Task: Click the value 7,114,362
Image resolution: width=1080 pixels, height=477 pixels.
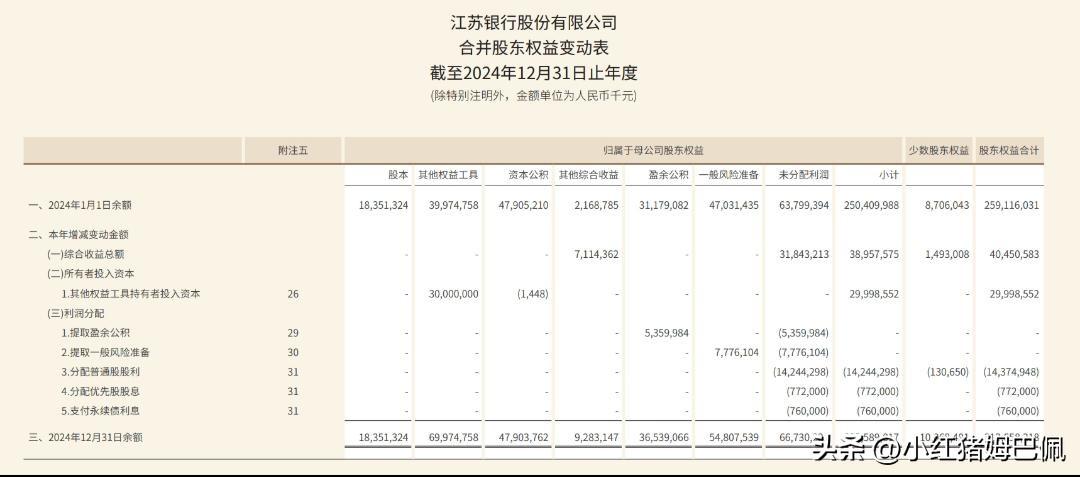Action: tap(595, 255)
